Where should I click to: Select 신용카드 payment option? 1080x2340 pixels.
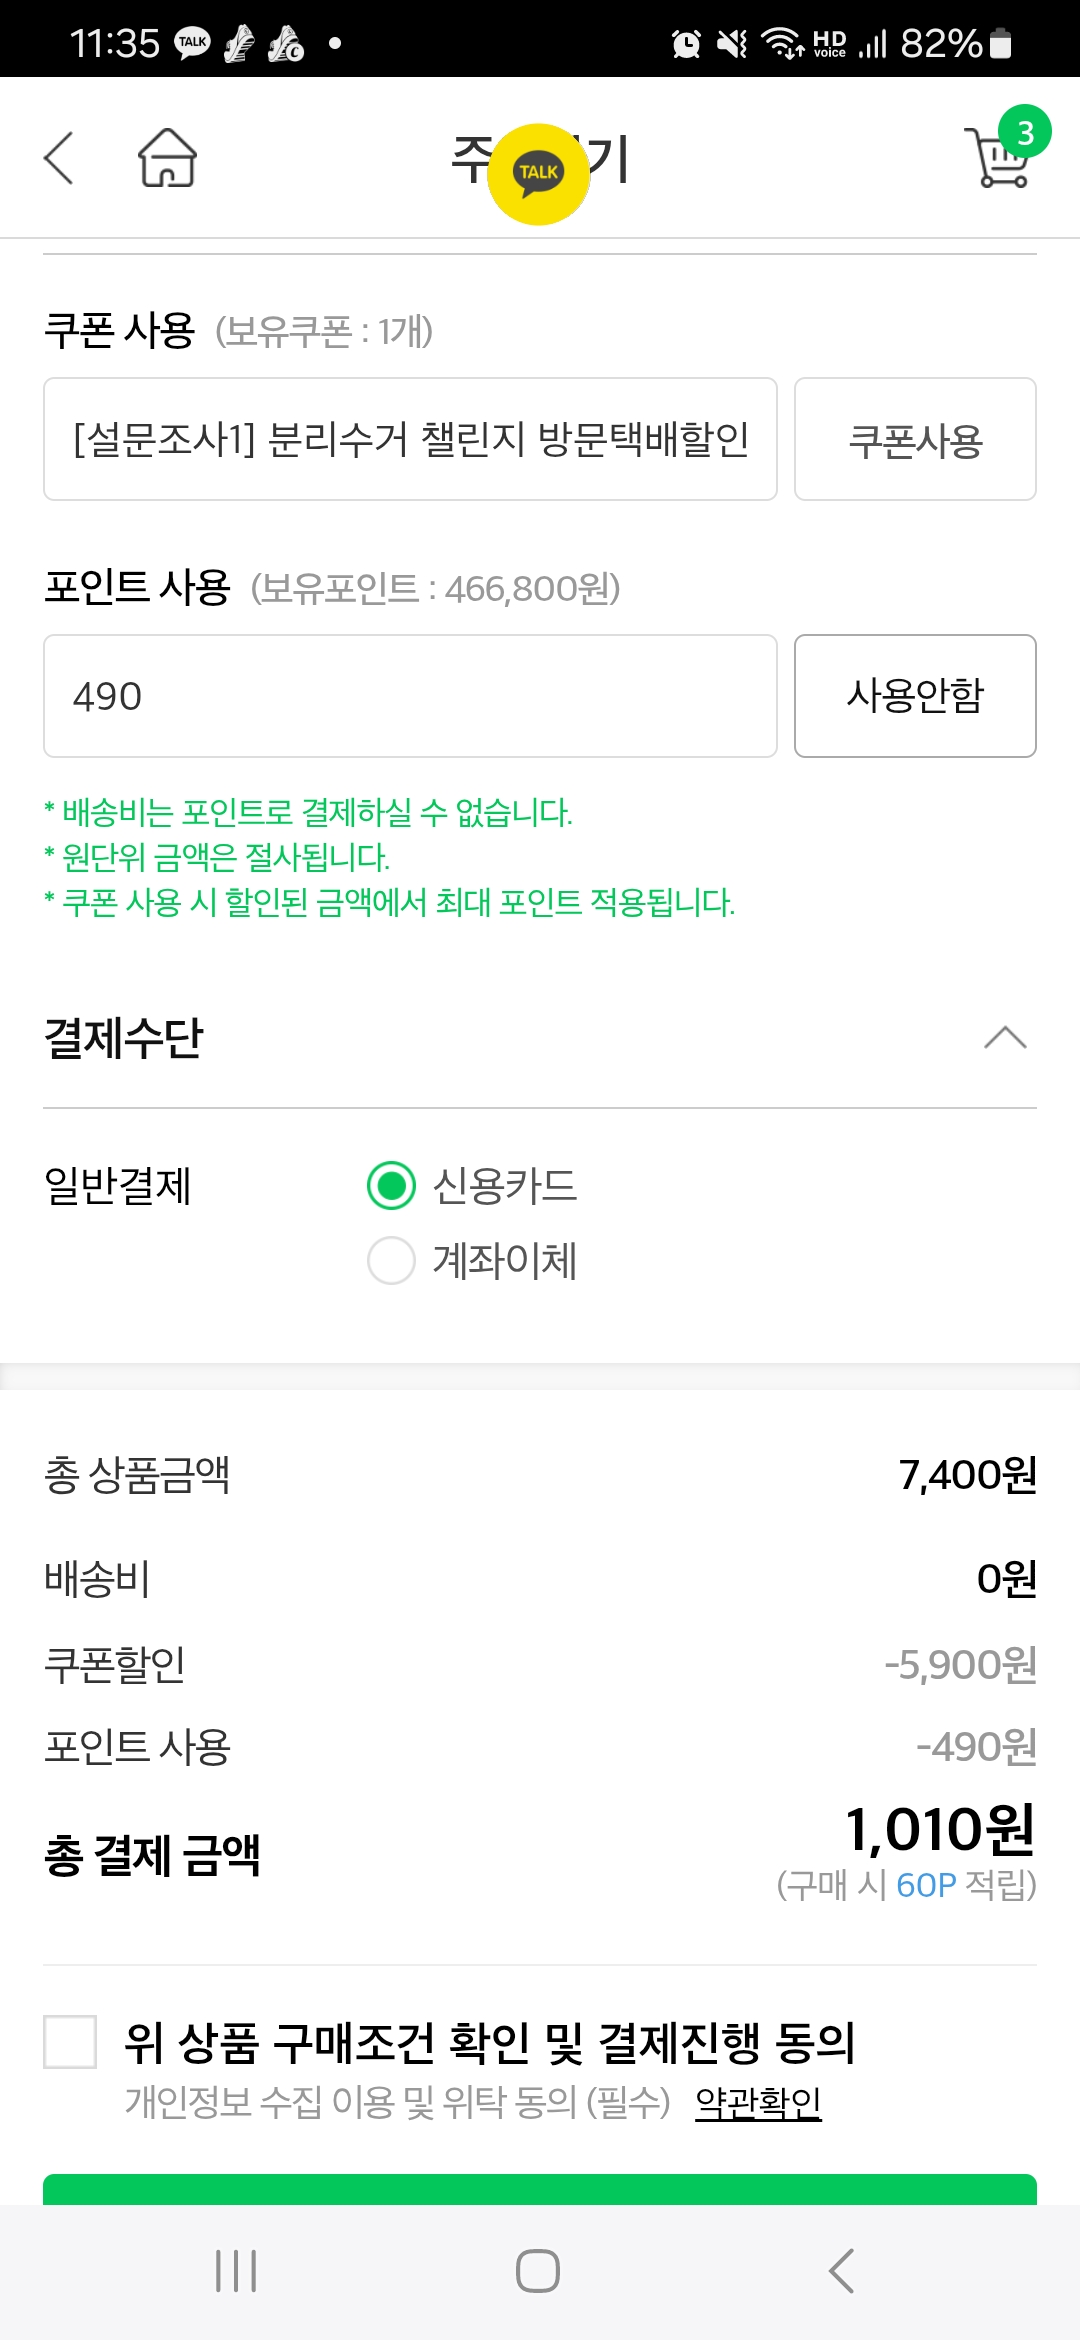click(x=391, y=1186)
